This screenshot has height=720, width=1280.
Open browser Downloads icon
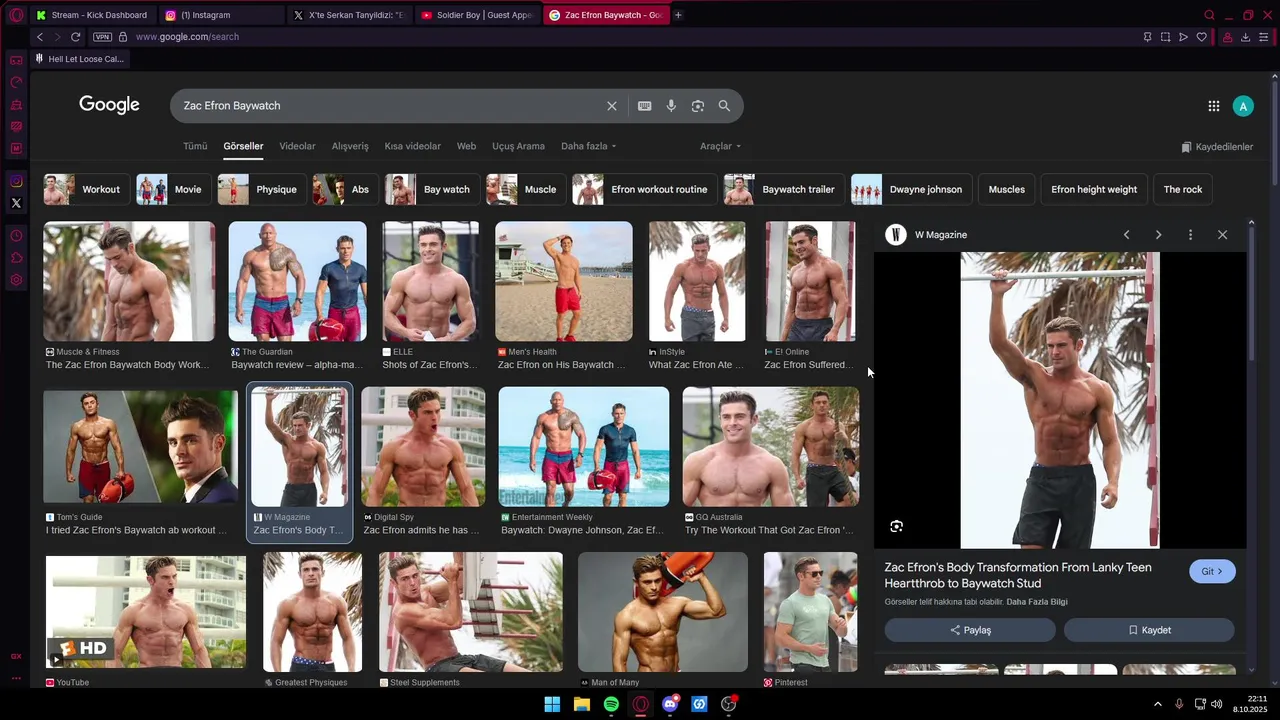point(1245,37)
